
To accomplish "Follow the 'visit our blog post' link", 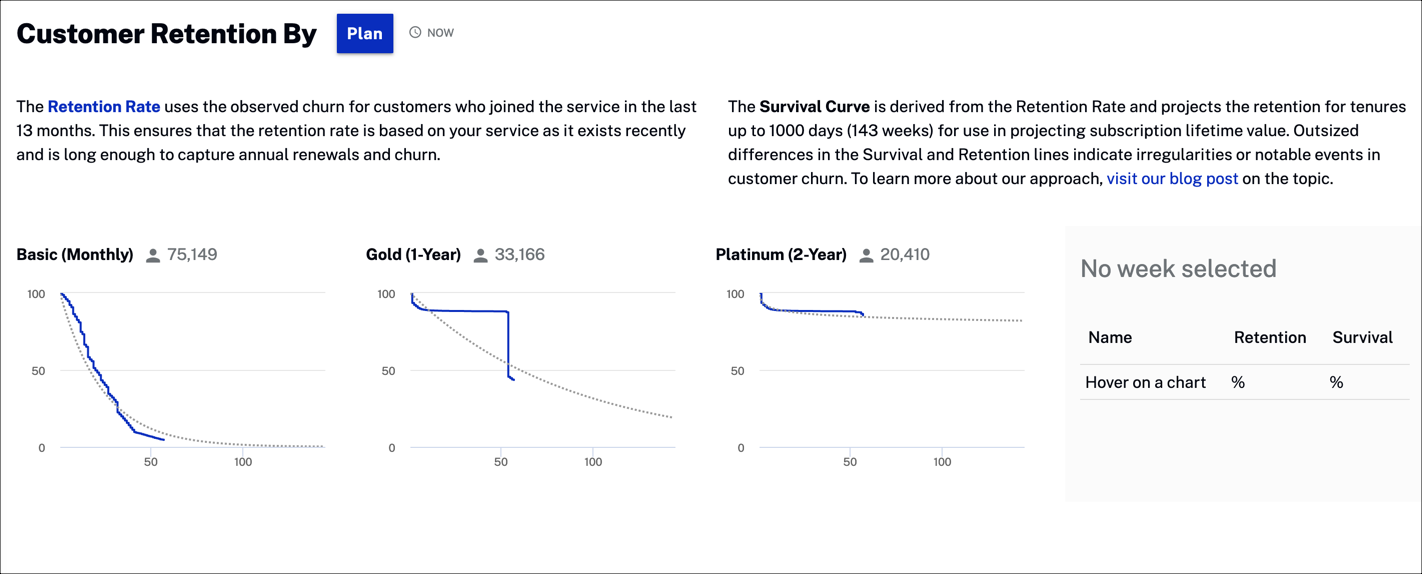I will pyautogui.click(x=1172, y=179).
